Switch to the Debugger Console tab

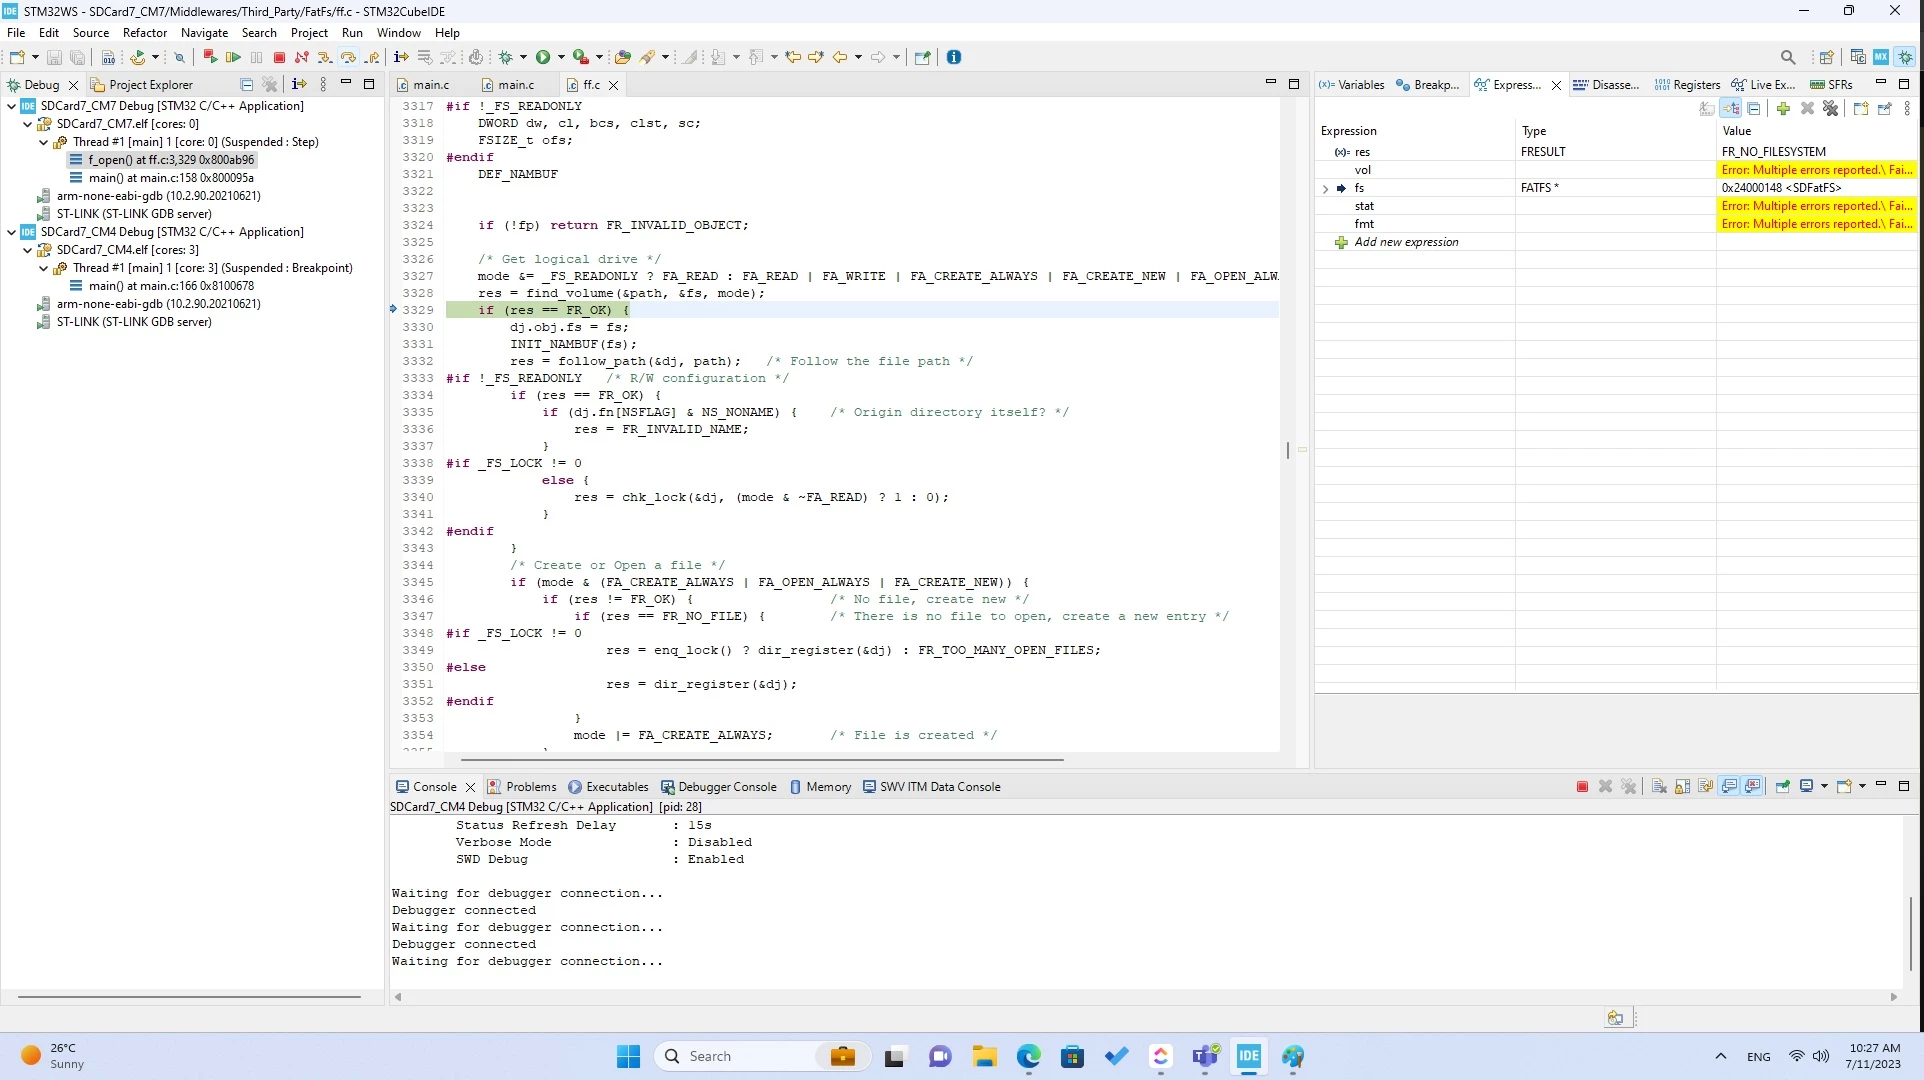click(719, 787)
